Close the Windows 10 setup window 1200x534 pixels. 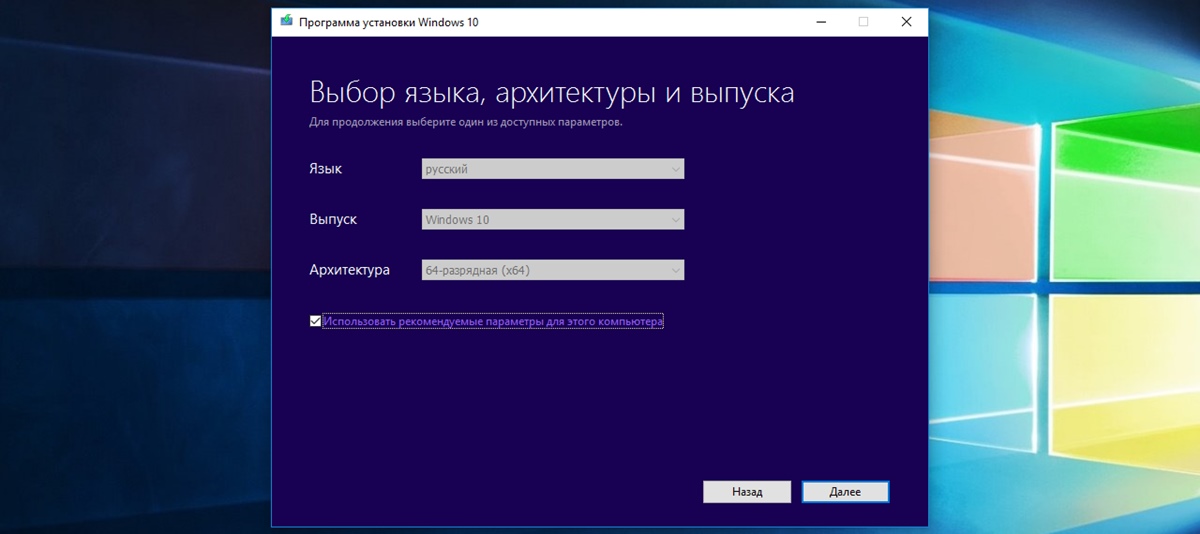(x=906, y=21)
